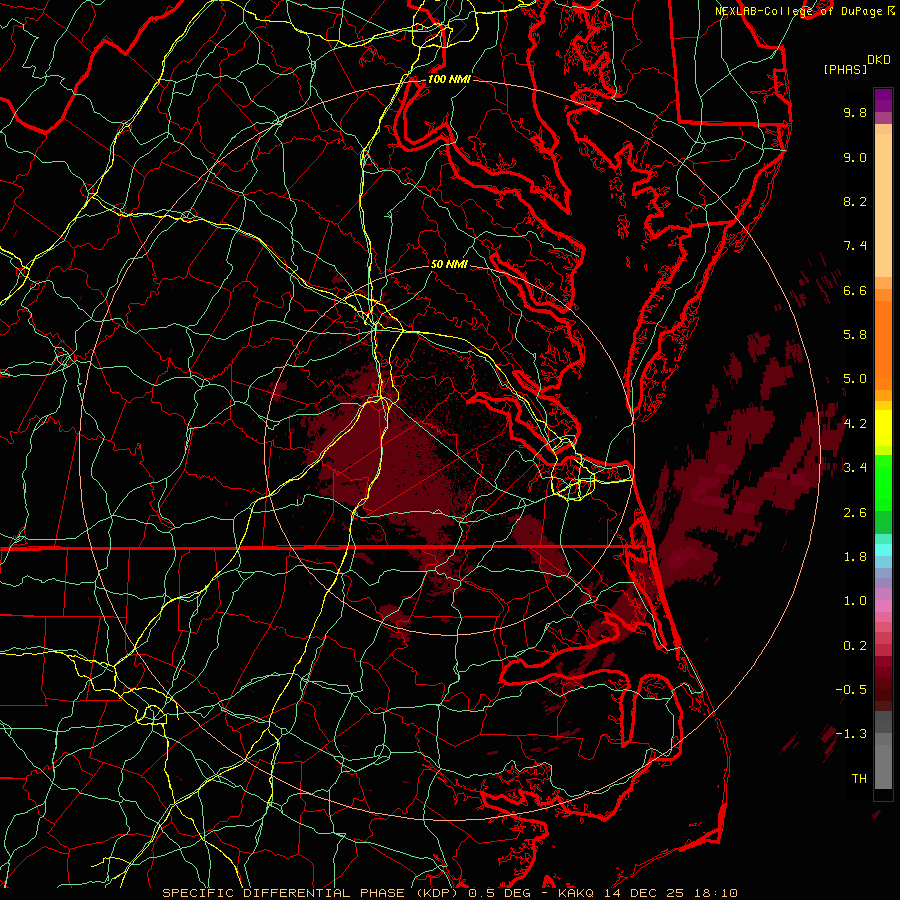Click the 5.0 value on the scale
The height and width of the screenshot is (900, 900).
(x=855, y=379)
